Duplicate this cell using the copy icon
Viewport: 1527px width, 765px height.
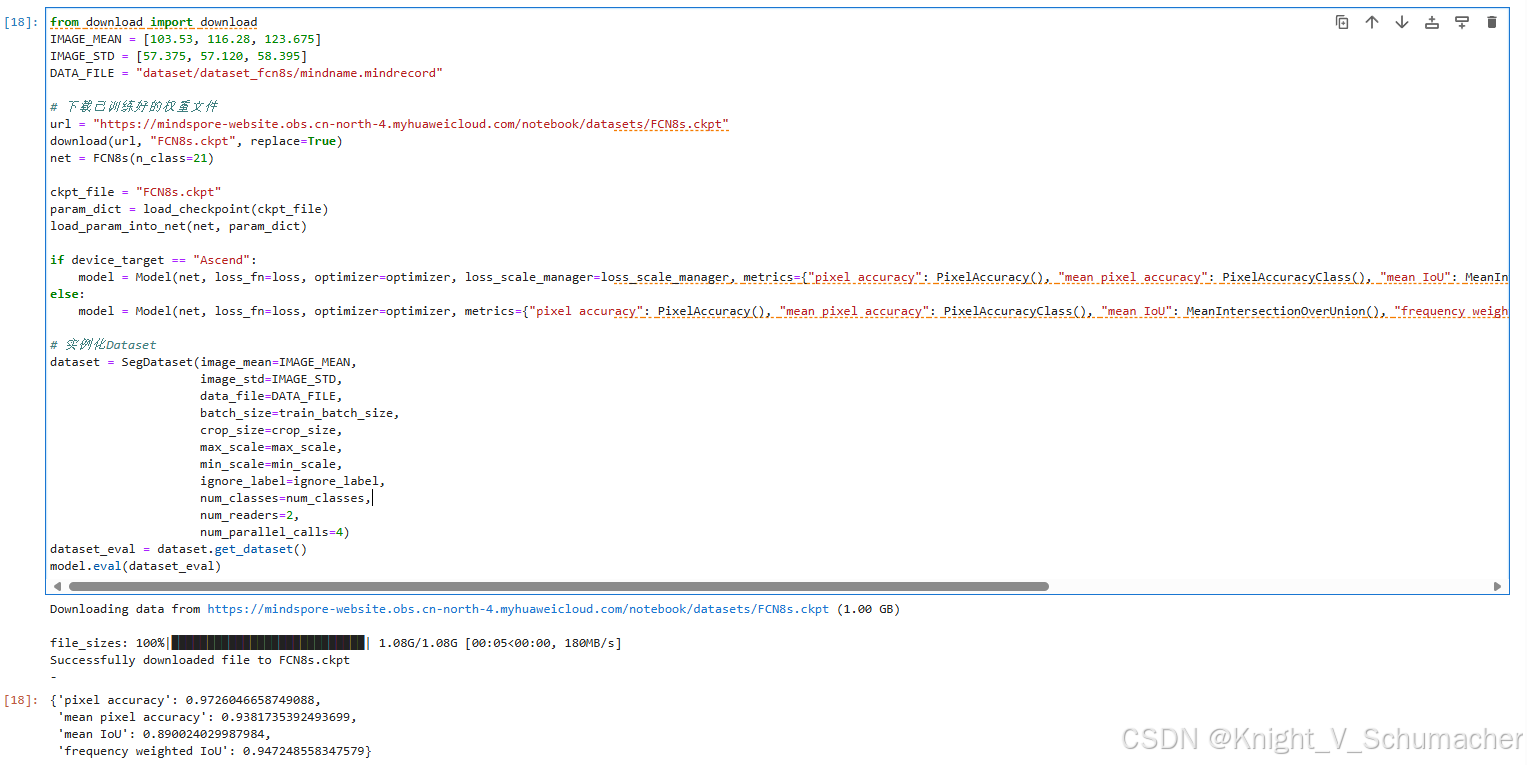pos(1342,22)
